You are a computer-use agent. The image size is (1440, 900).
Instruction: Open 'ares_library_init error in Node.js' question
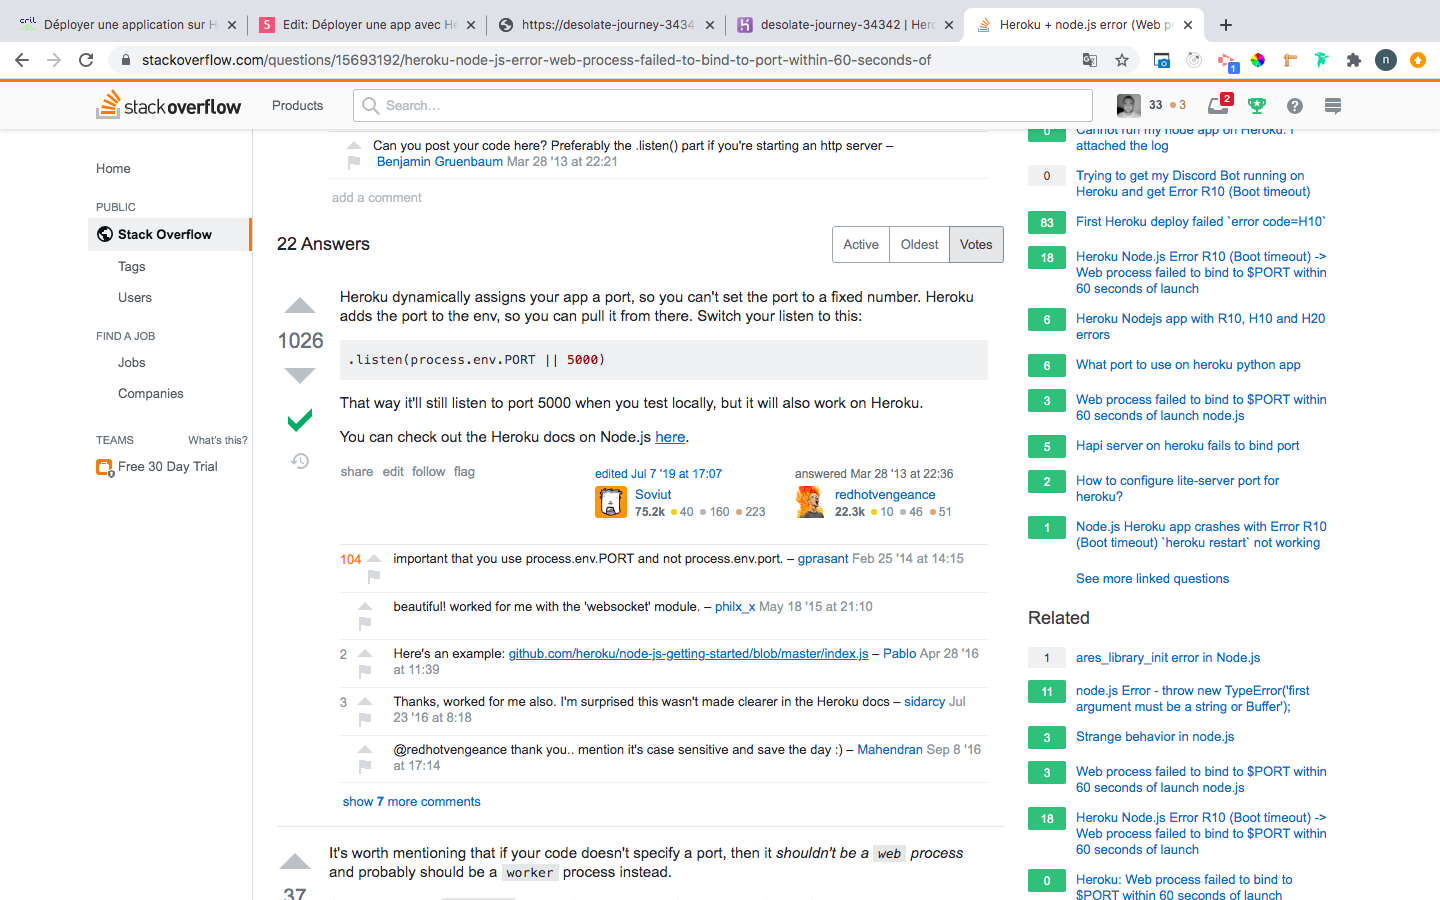(x=1168, y=657)
